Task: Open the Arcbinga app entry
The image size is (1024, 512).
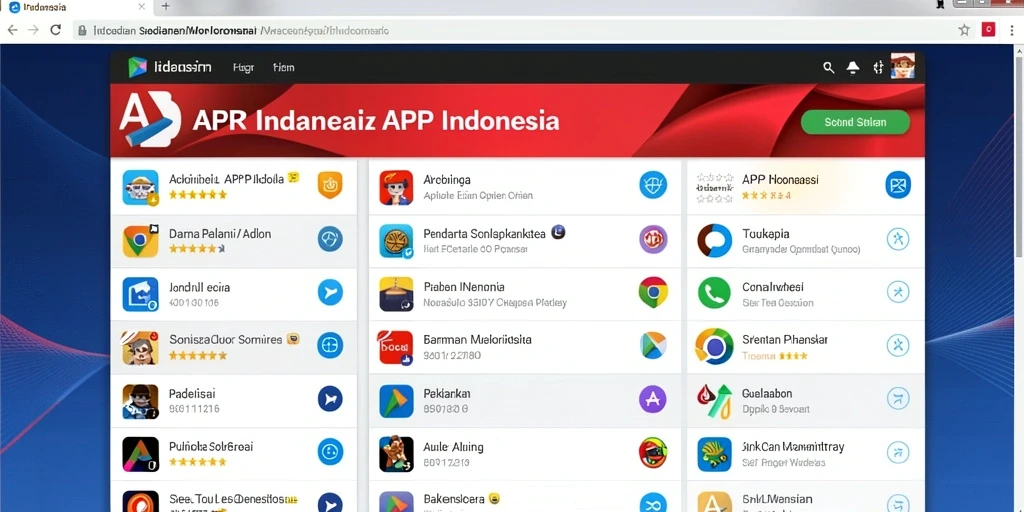Action: point(524,187)
